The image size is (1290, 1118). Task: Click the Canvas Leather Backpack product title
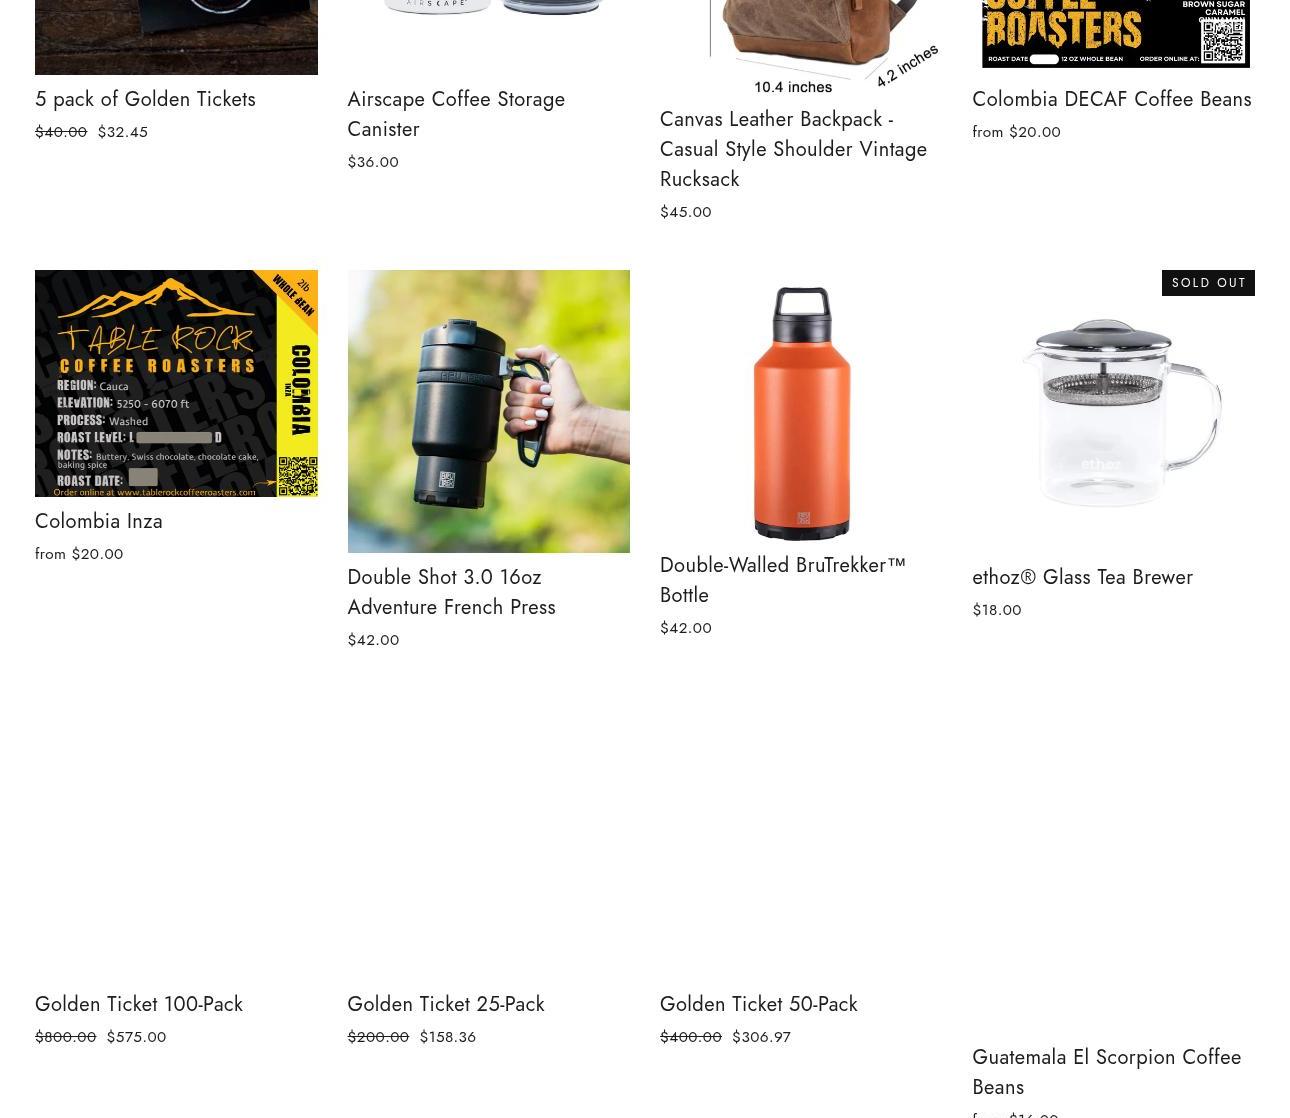click(793, 149)
